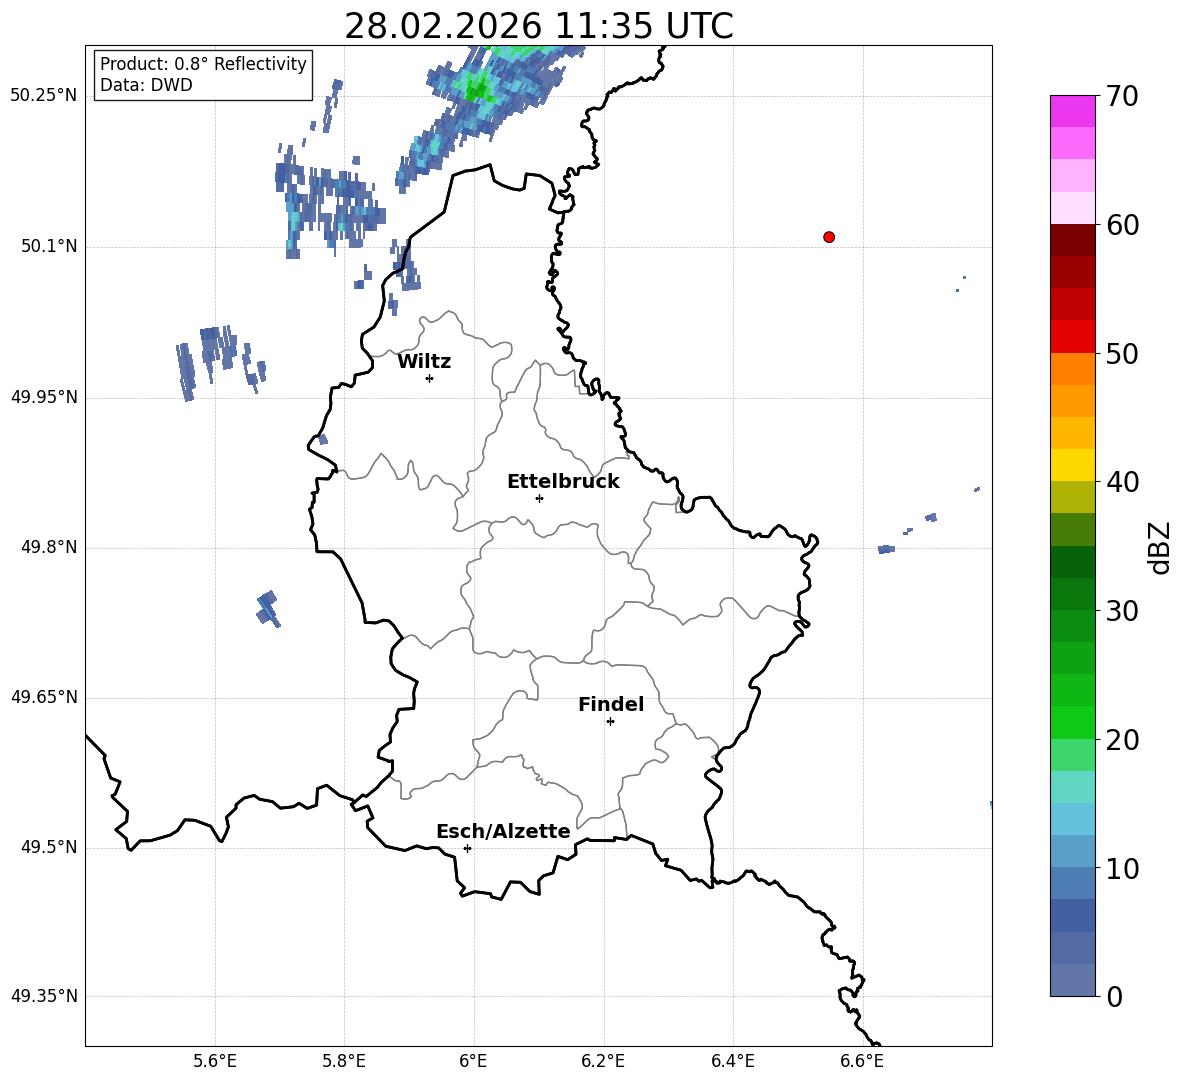Image resolution: width=1184 pixels, height=1081 pixels.
Task: Click the 49.95°N latitude label
Action: (x=44, y=397)
